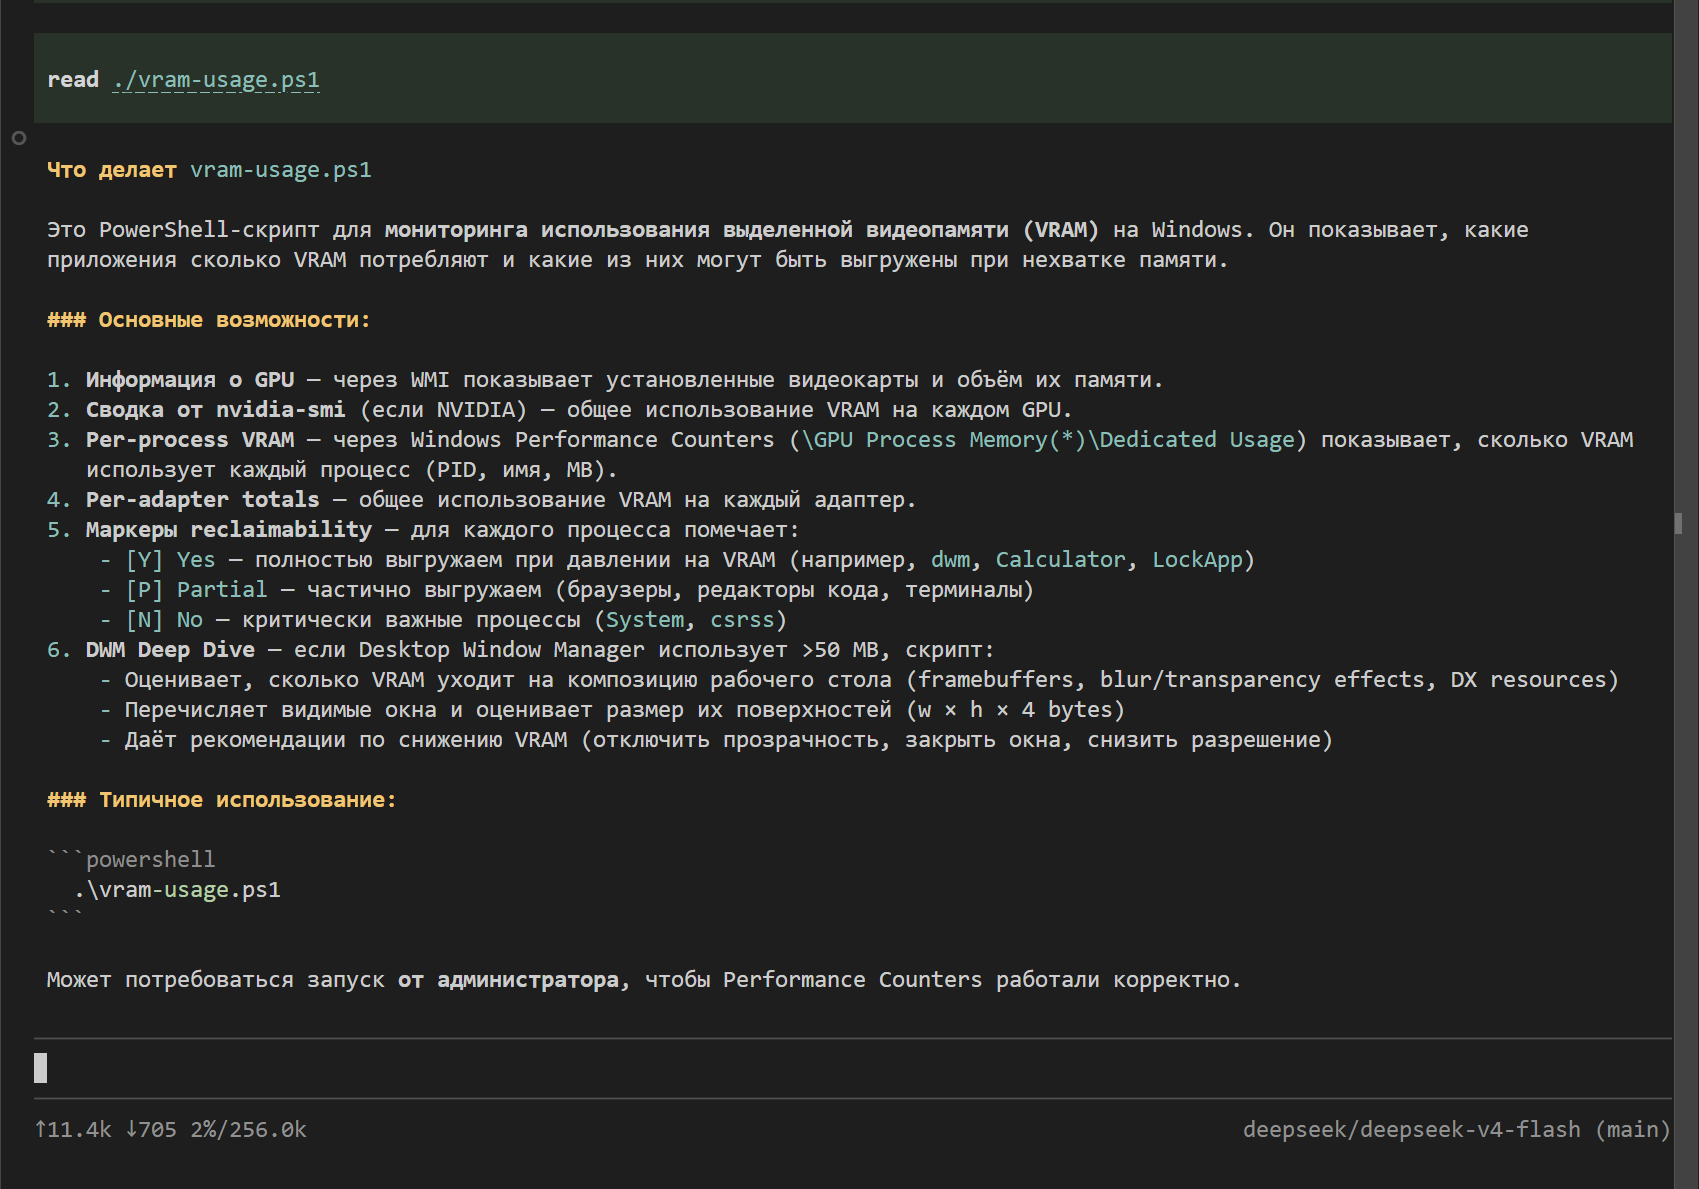Viewport: 1699px width, 1189px height.
Task: Click the "deepseek/deepseek-v4-flash" model name
Action: [1412, 1130]
